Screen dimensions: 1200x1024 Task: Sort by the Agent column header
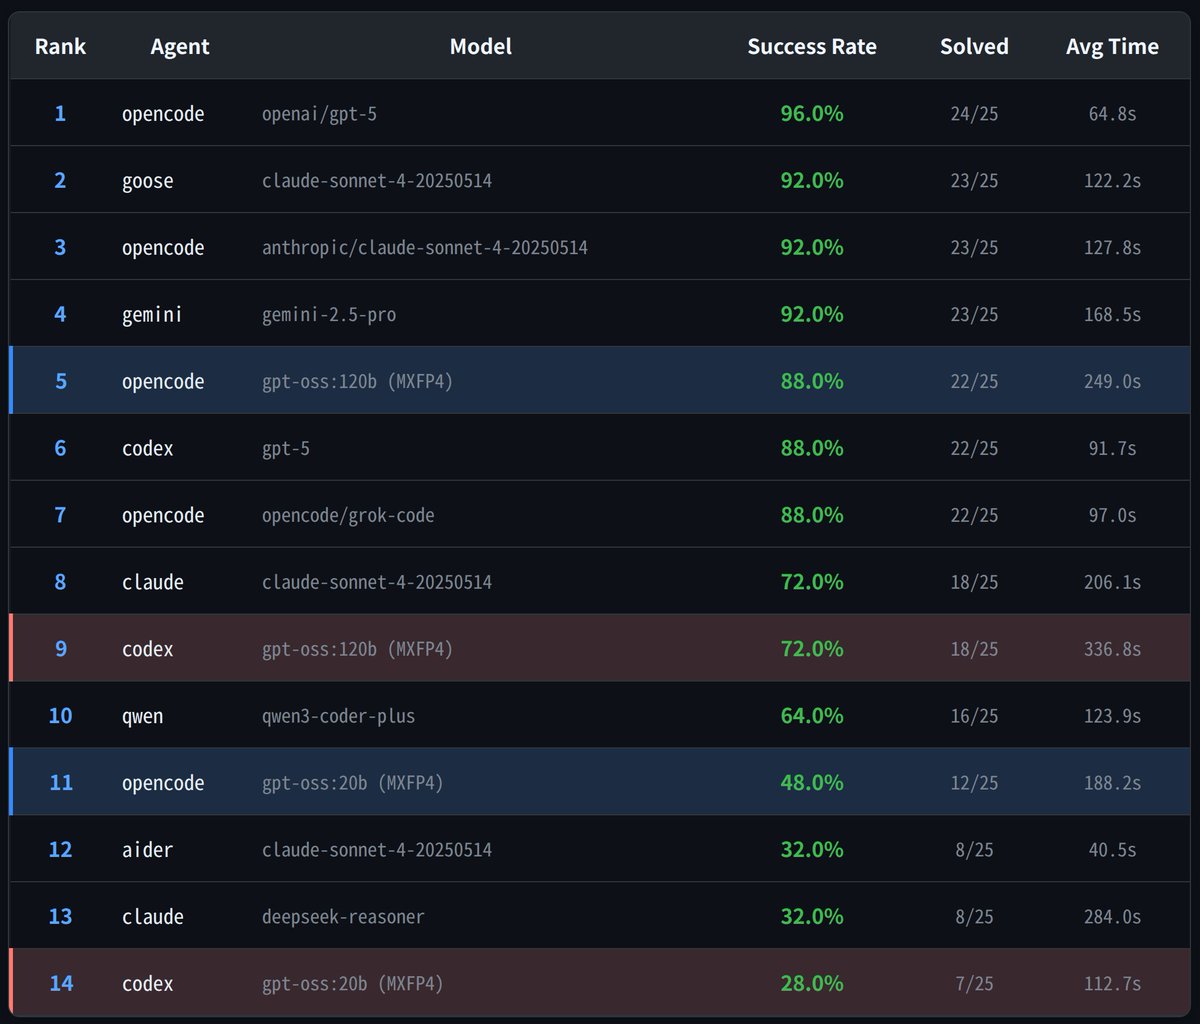[x=181, y=46]
